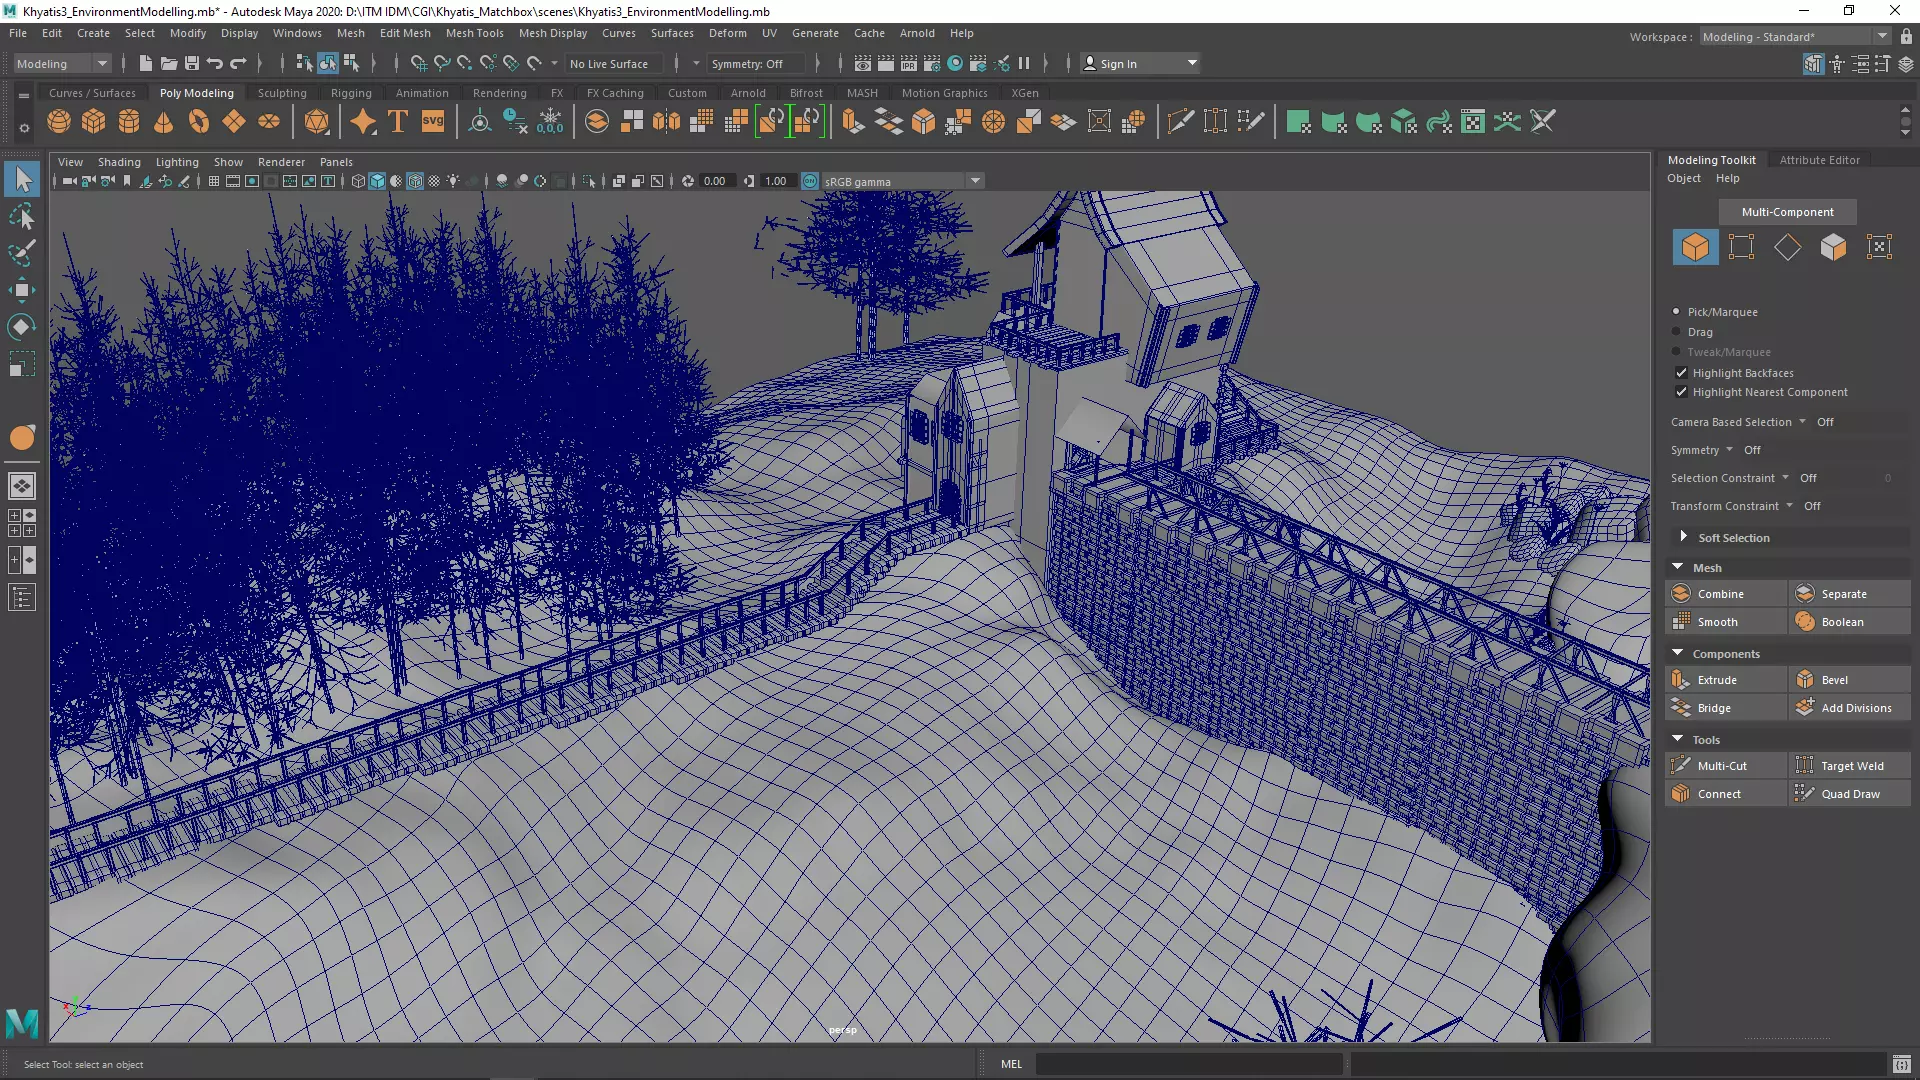Click the gamma 1.00 value field
1920x1080 pixels.
(777, 181)
